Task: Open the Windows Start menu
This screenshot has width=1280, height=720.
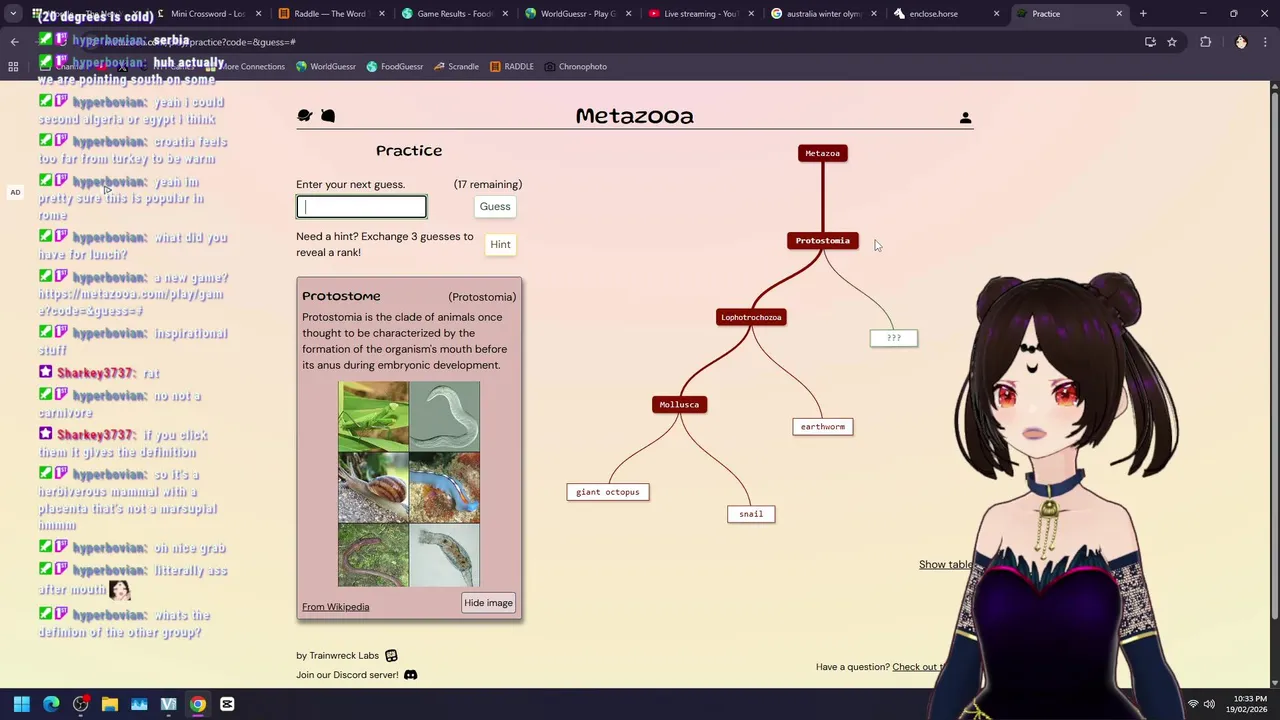Action: (x=22, y=704)
